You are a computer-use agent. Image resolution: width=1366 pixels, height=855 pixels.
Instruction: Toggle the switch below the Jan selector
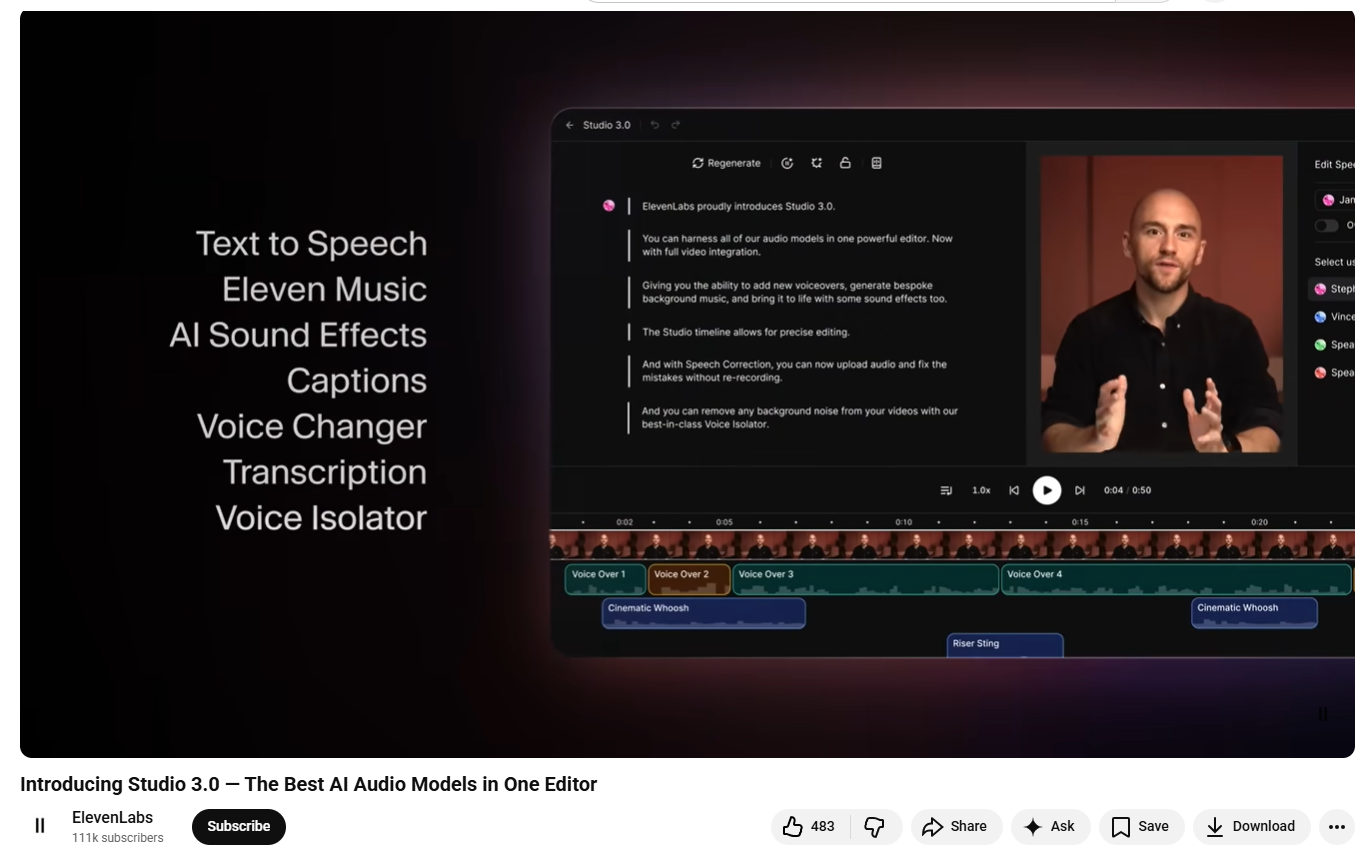pyautogui.click(x=1326, y=226)
